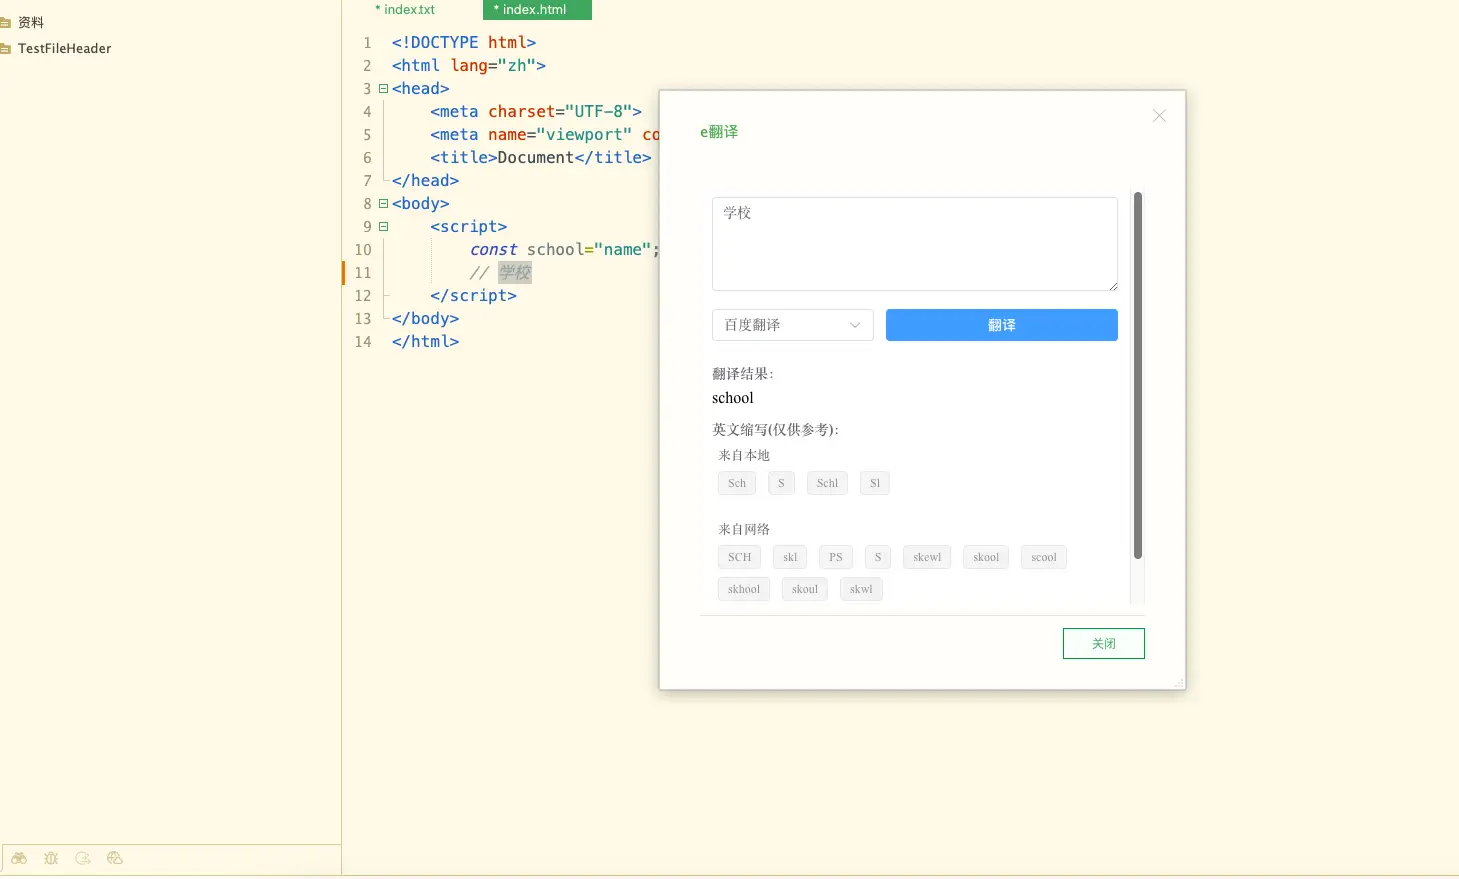Select the skhool abbreviation chip
Screen dimensions: 1459x879
pos(744,589)
